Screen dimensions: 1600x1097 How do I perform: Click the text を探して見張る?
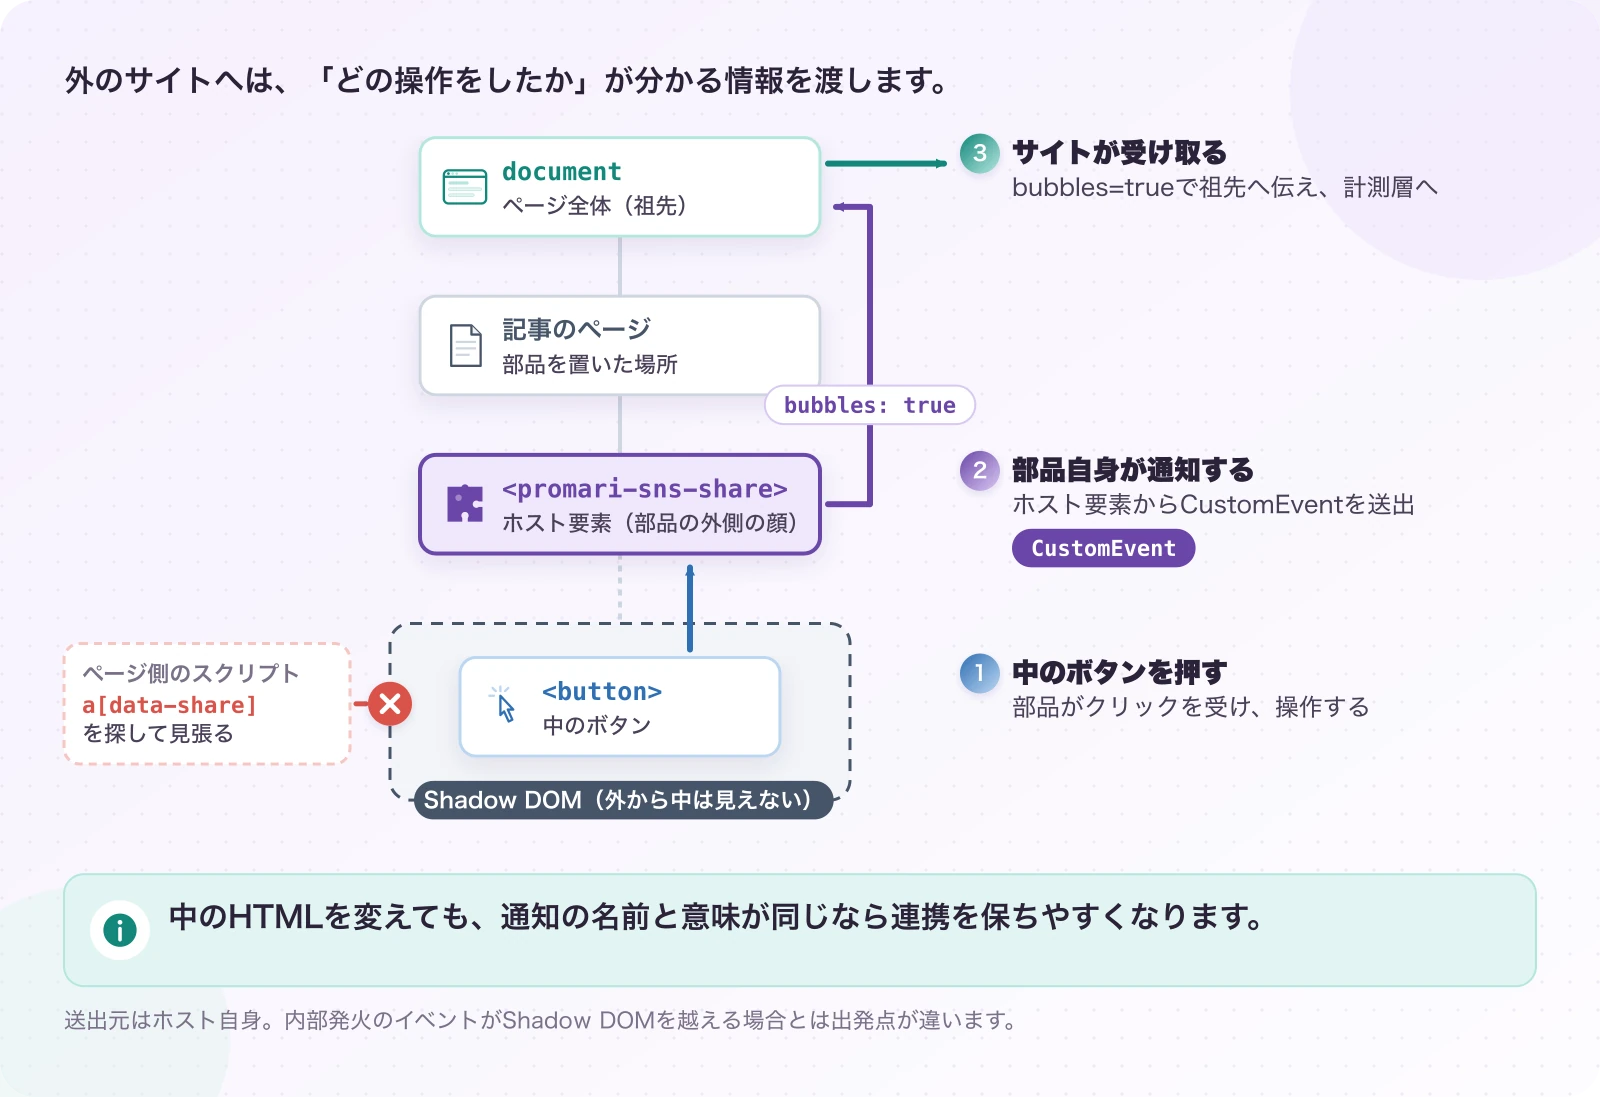tap(158, 734)
